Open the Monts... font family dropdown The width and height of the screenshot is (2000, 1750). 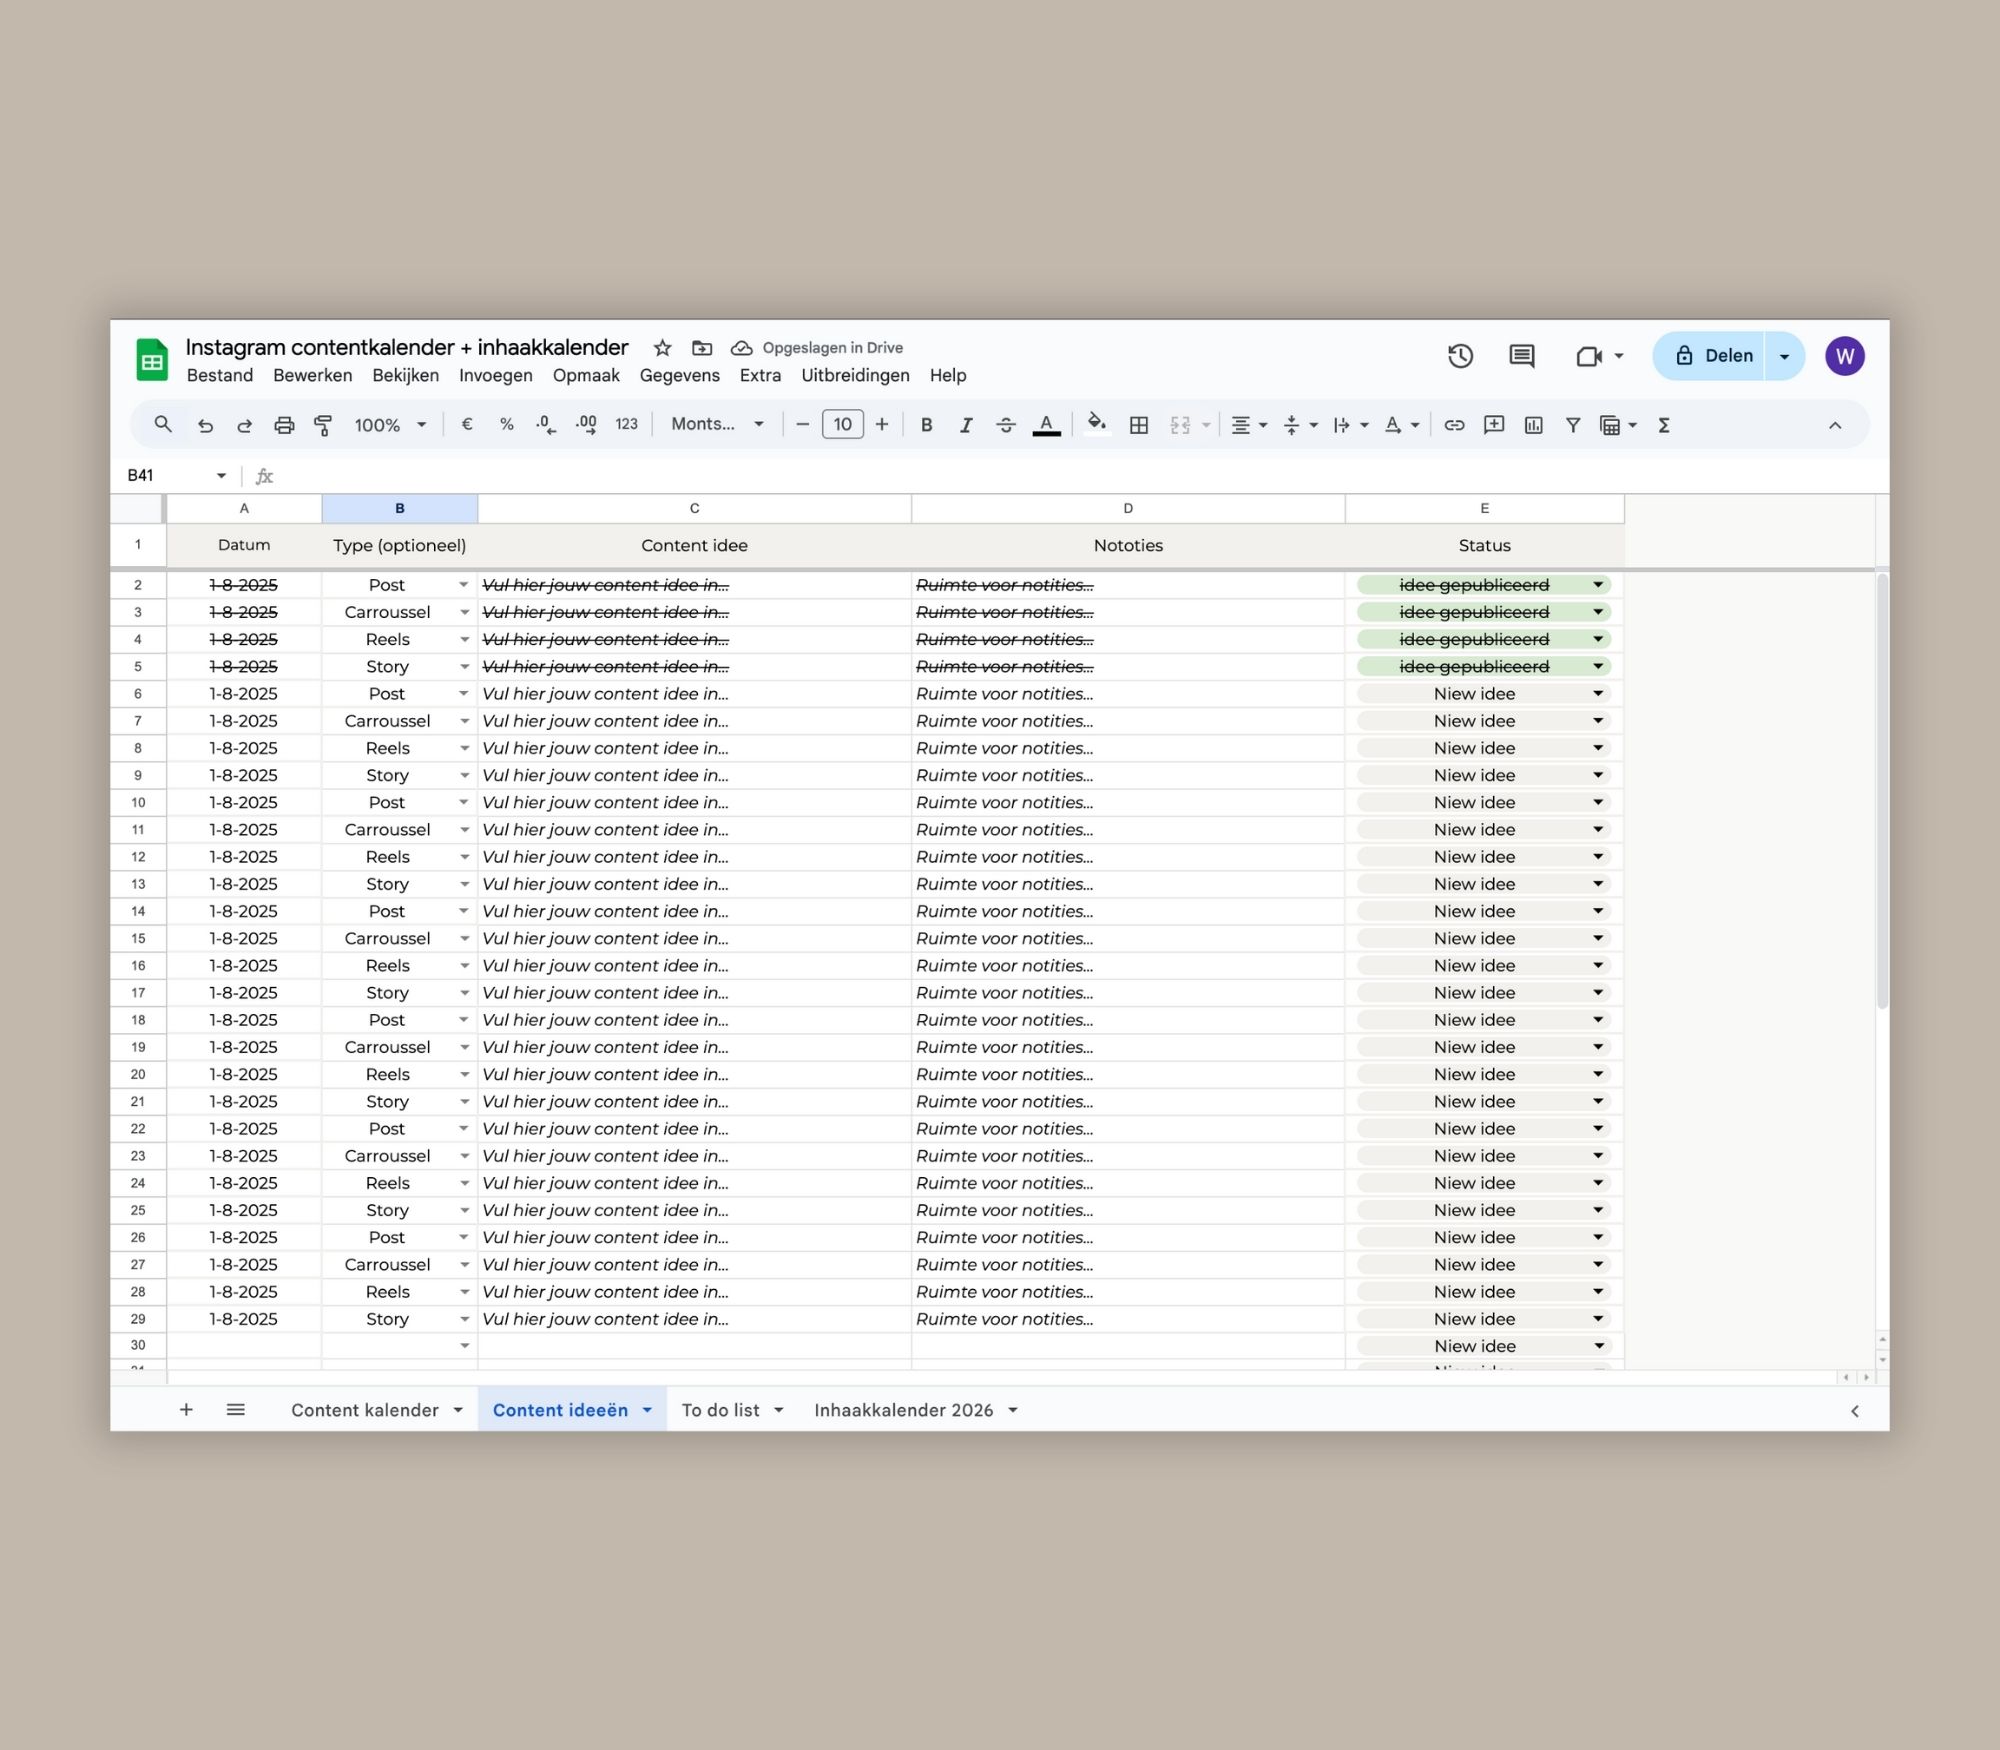coord(717,424)
